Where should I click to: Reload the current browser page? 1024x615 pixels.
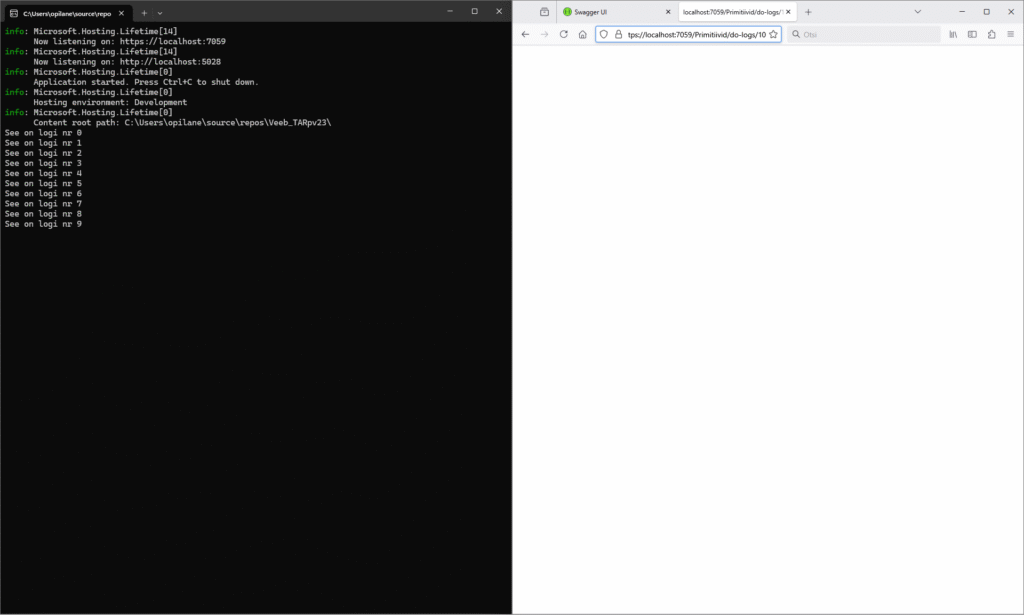[564, 34]
